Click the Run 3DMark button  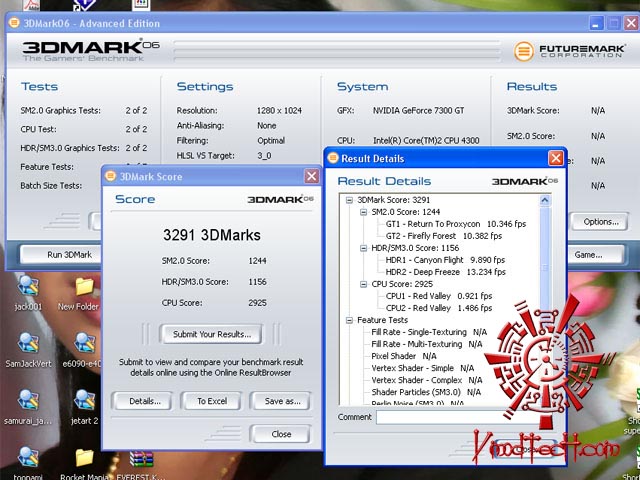click(62, 255)
